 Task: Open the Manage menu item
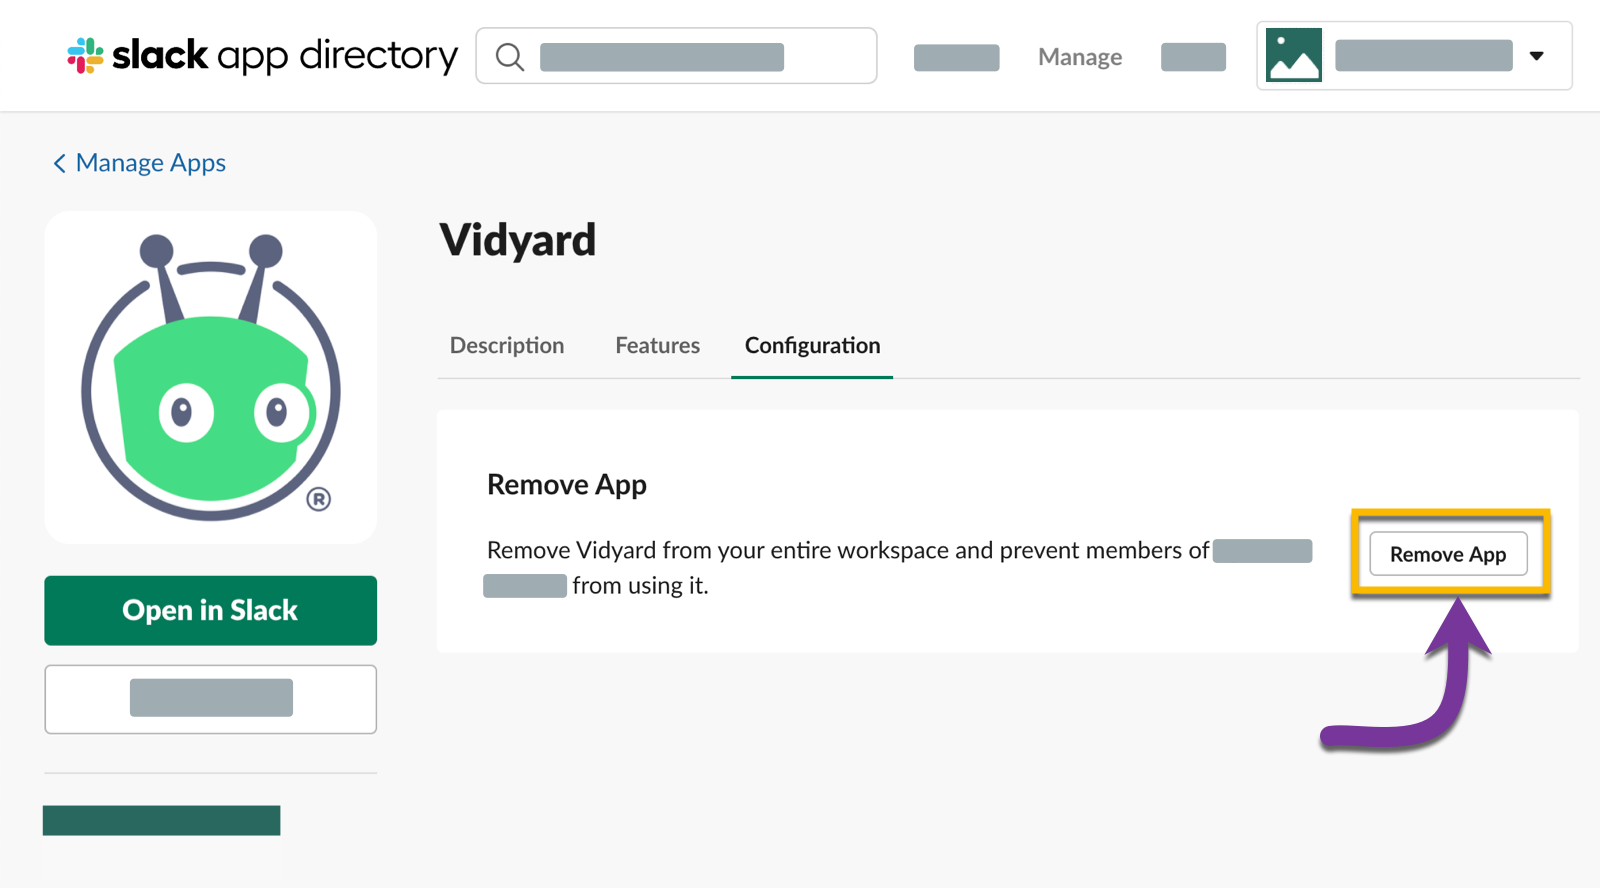pos(1080,57)
